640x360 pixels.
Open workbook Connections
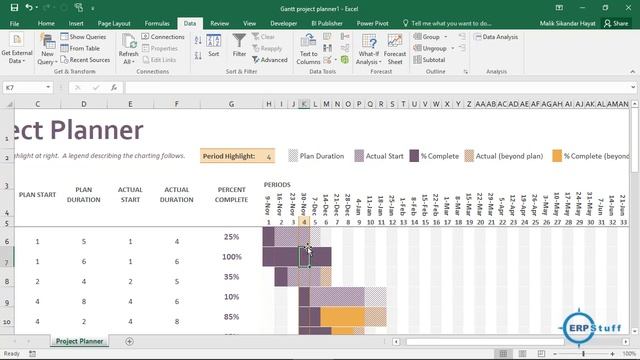click(163, 37)
